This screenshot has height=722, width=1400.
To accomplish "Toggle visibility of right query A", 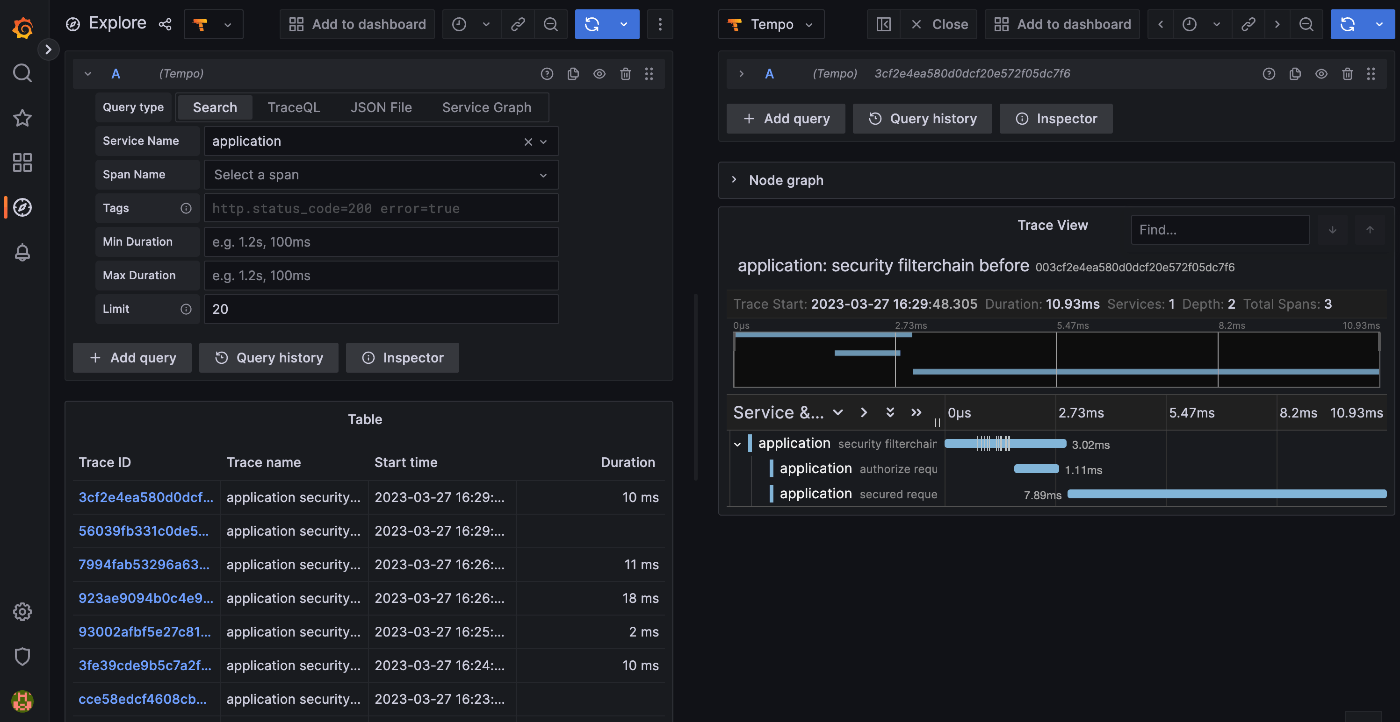I will [1321, 74].
